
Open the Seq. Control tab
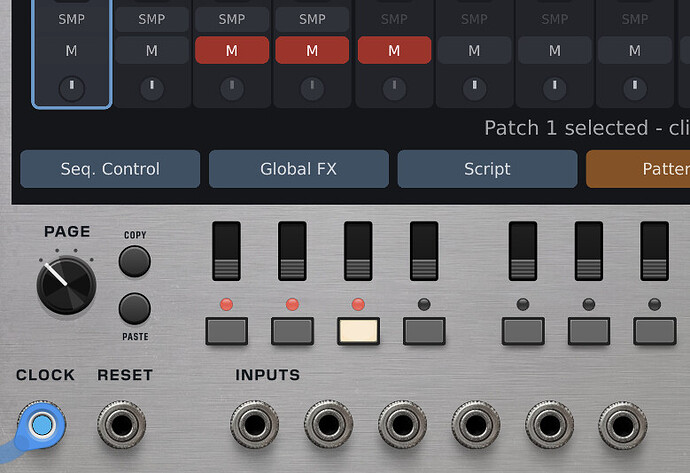click(110, 169)
